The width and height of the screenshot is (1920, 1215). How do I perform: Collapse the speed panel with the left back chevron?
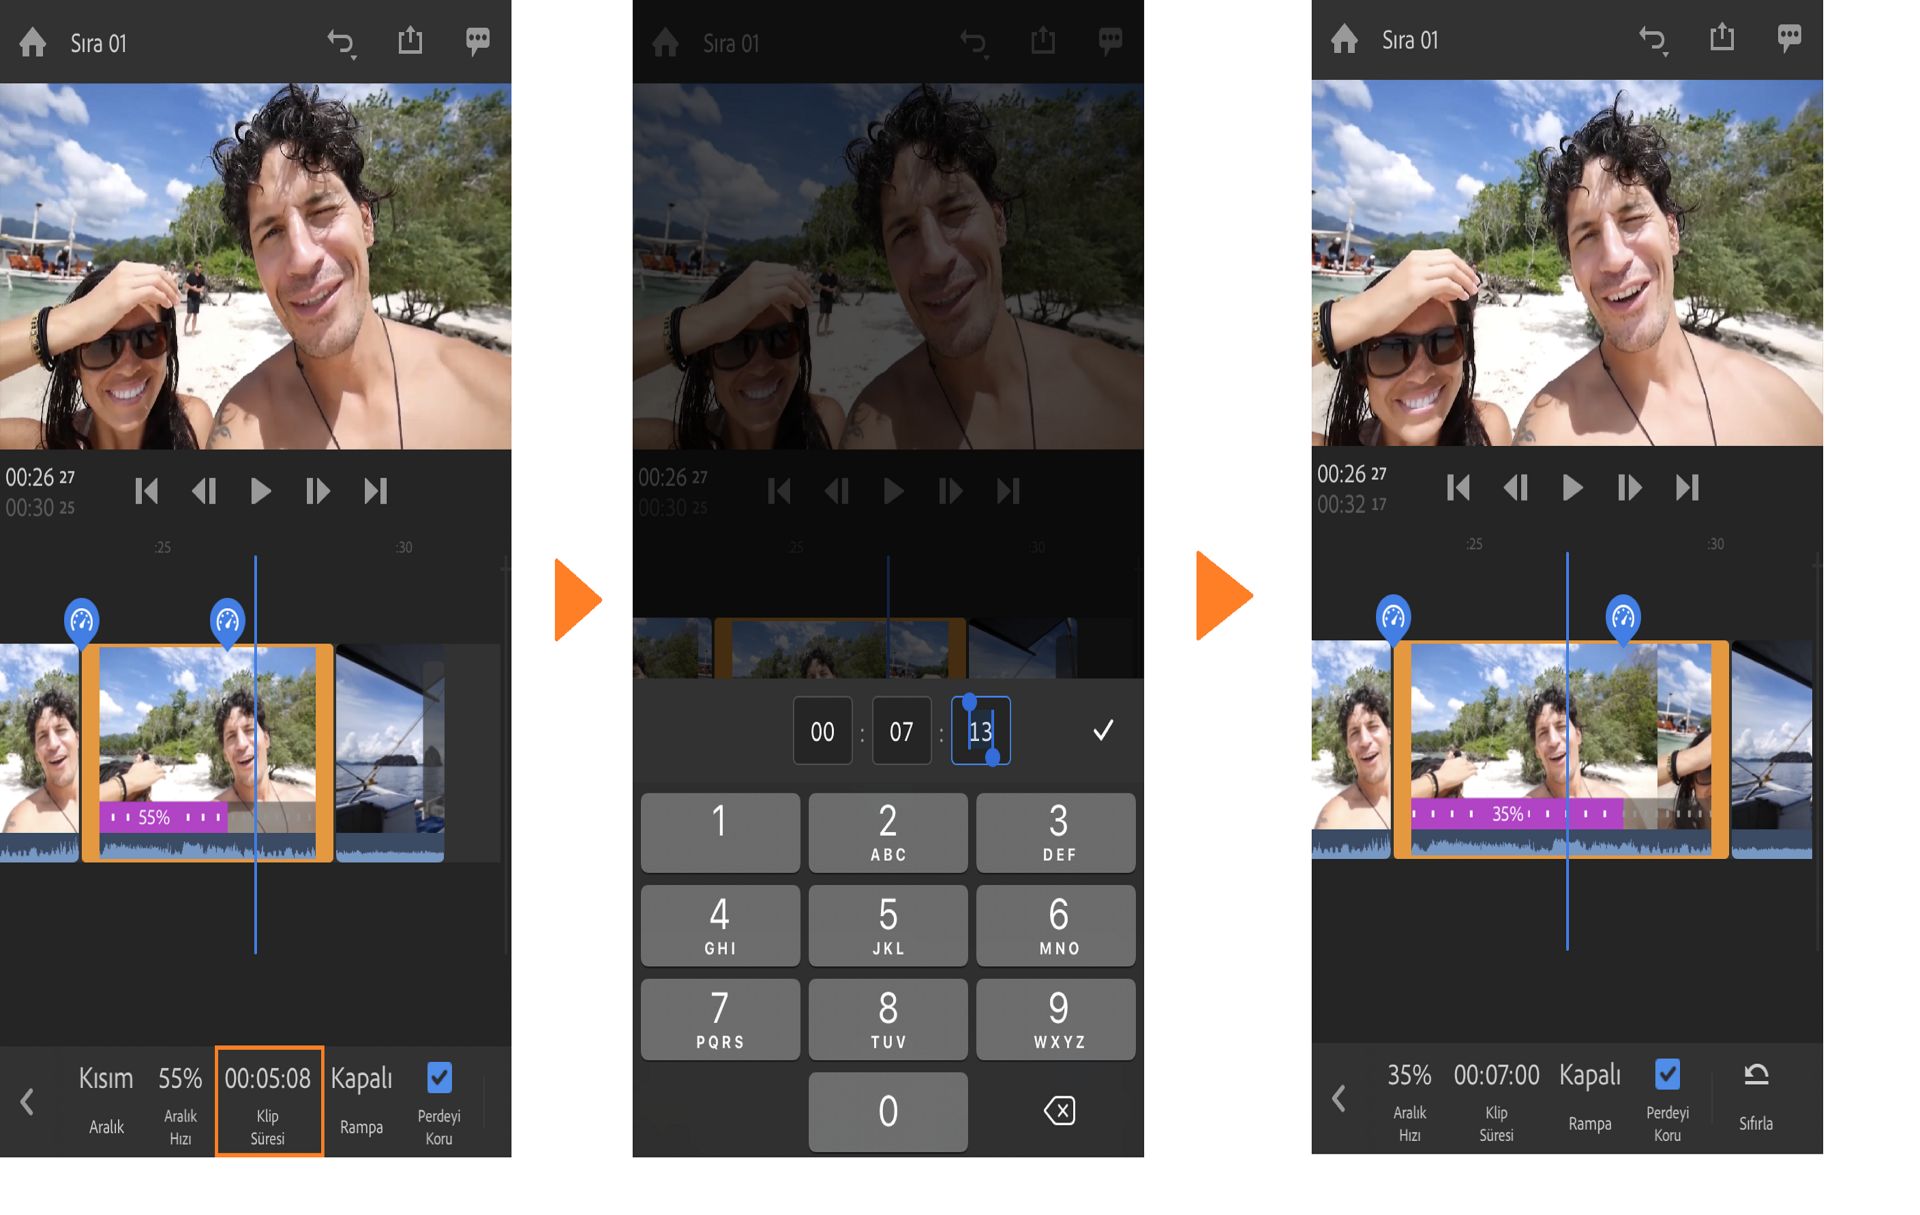[x=27, y=1102]
